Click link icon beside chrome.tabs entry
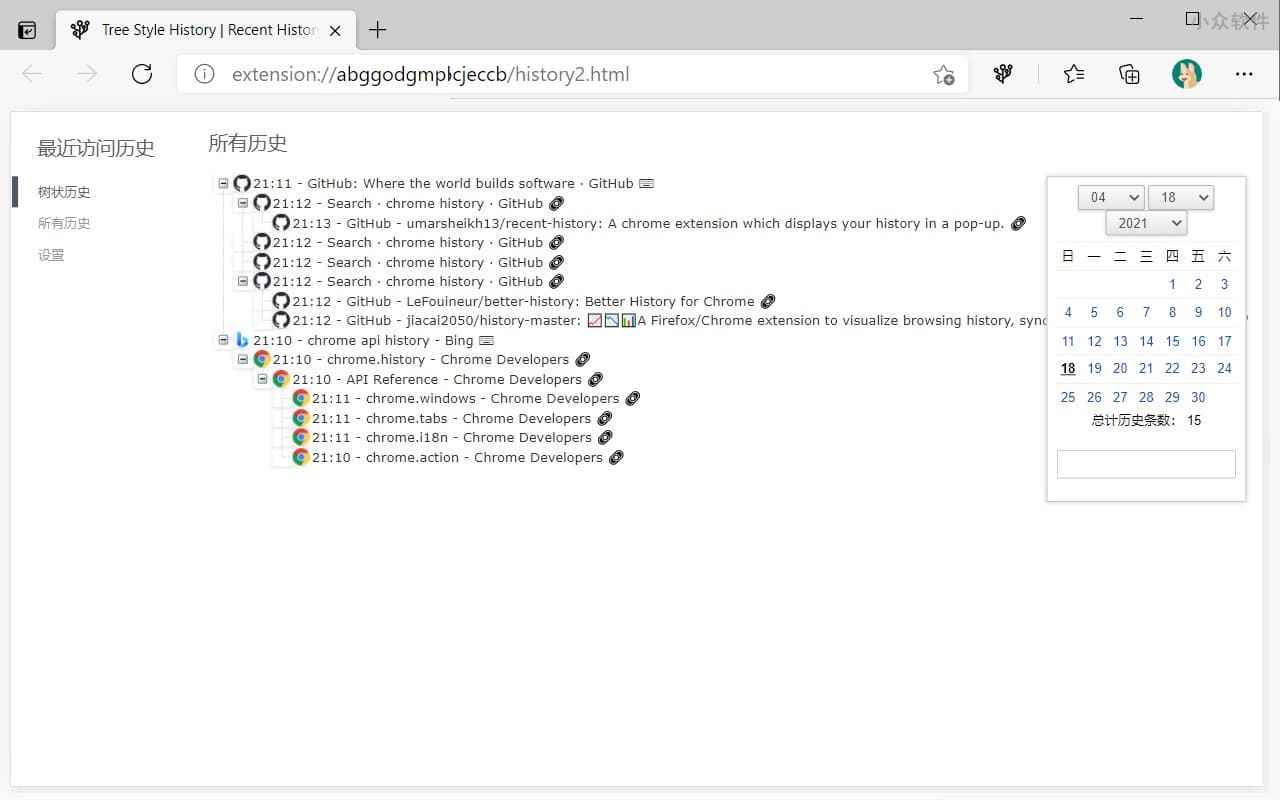Image resolution: width=1280 pixels, height=800 pixels. click(604, 418)
